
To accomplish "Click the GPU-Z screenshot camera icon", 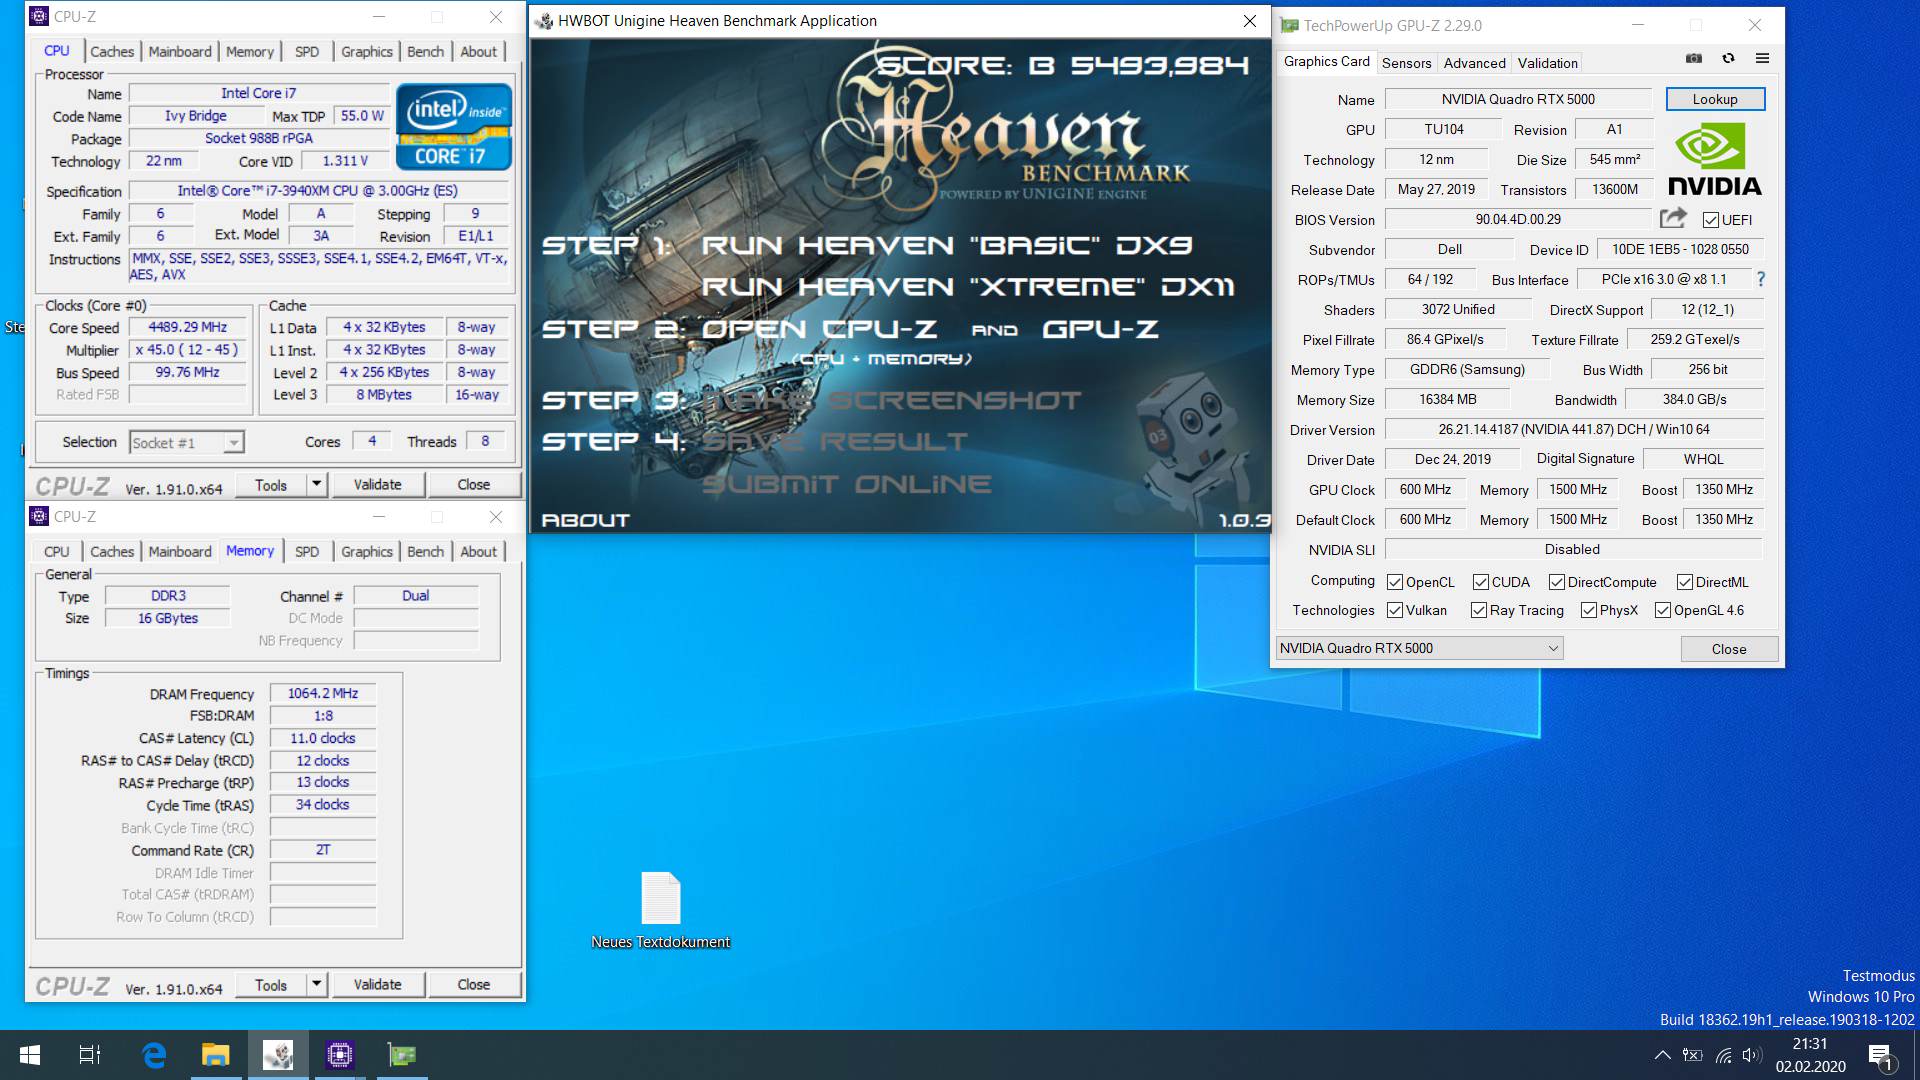I will point(1694,59).
